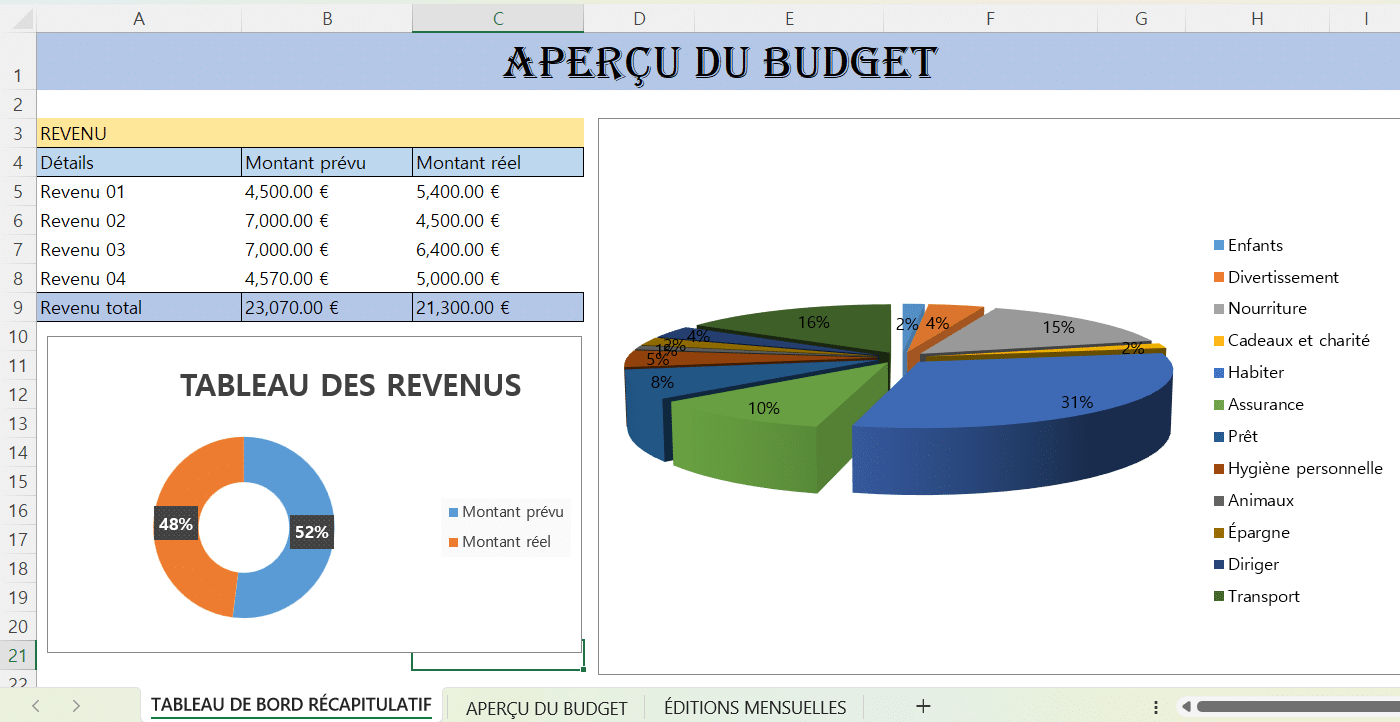Select the TABLEAU DE BORD RÉCAPITULATIF tab
Viewport: 1400px width, 722px height.
click(291, 705)
